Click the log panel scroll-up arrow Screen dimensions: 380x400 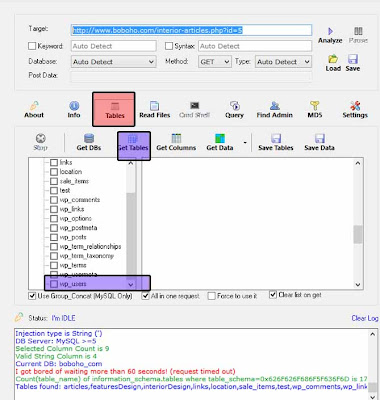pyautogui.click(x=372, y=334)
